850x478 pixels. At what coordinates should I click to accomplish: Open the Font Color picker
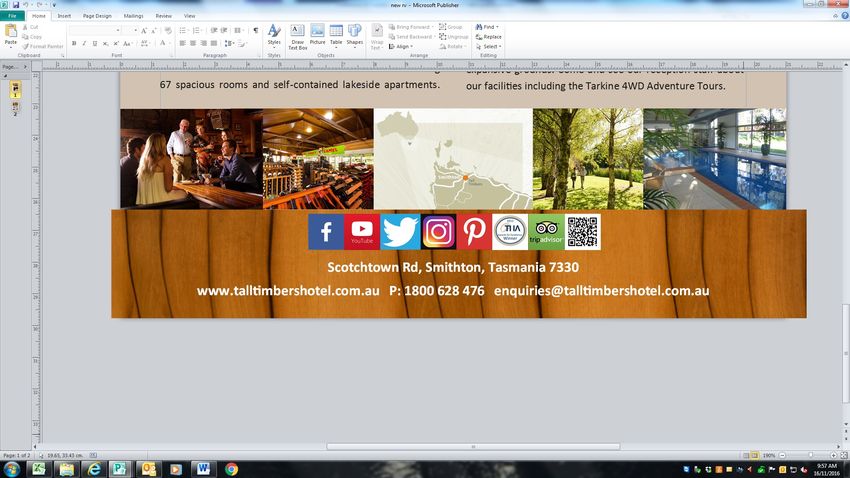tap(163, 43)
